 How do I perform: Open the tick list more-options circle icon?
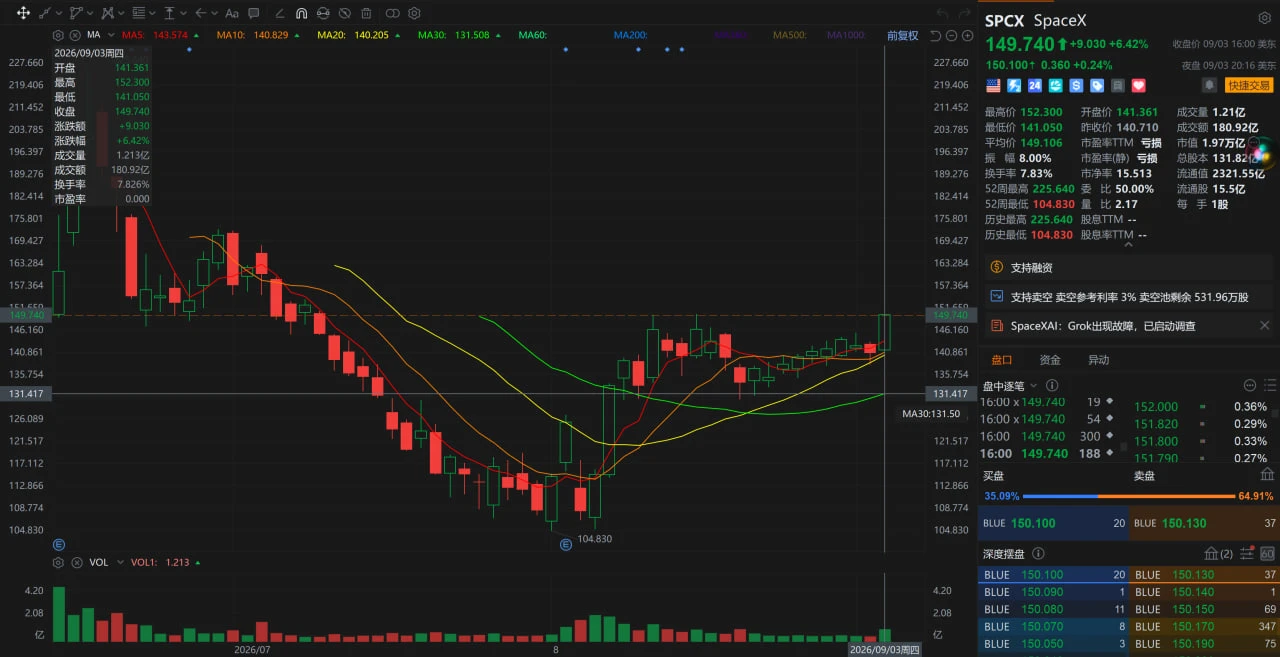1249,385
